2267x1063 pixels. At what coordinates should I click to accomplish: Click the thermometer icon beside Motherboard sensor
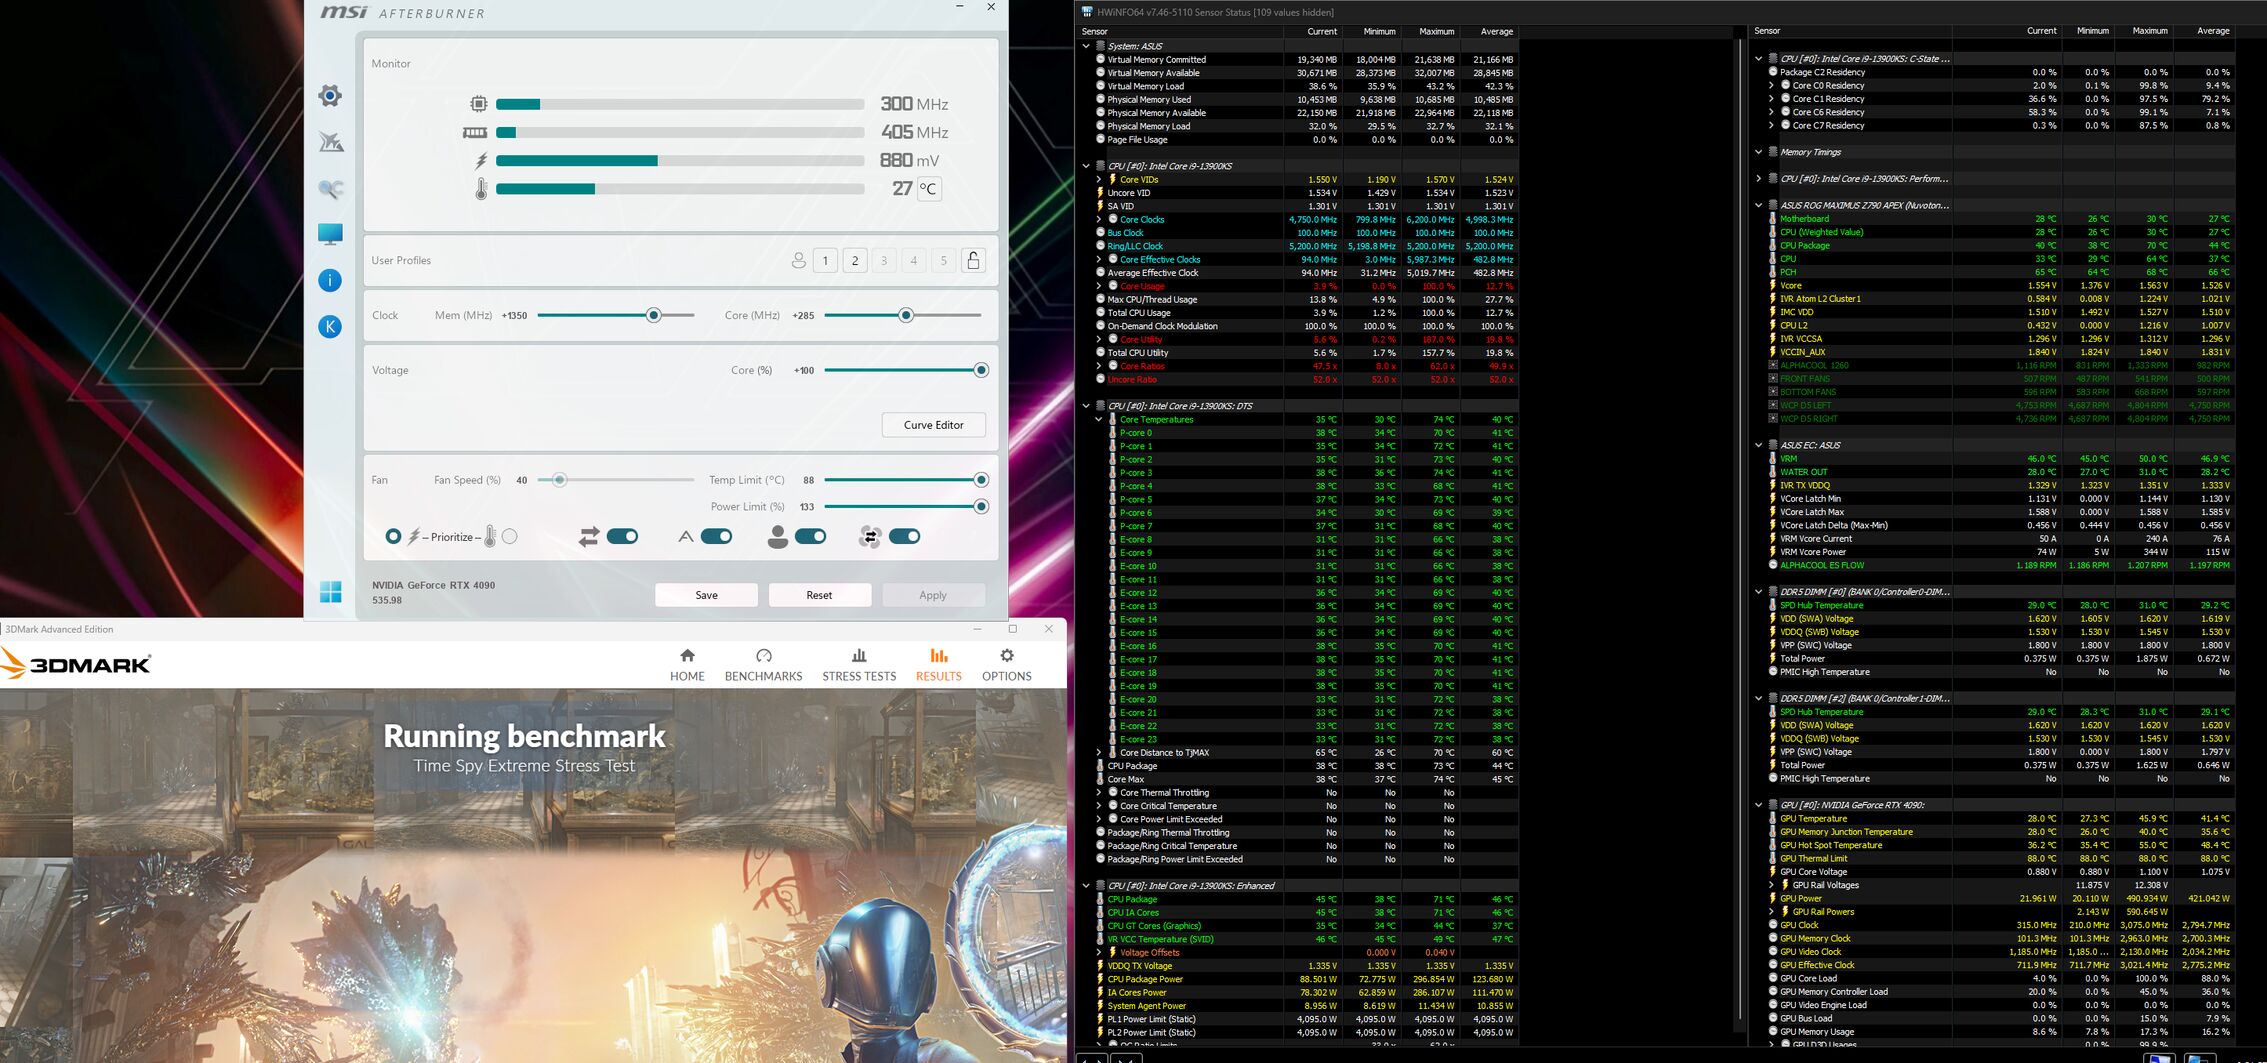pos(1773,219)
